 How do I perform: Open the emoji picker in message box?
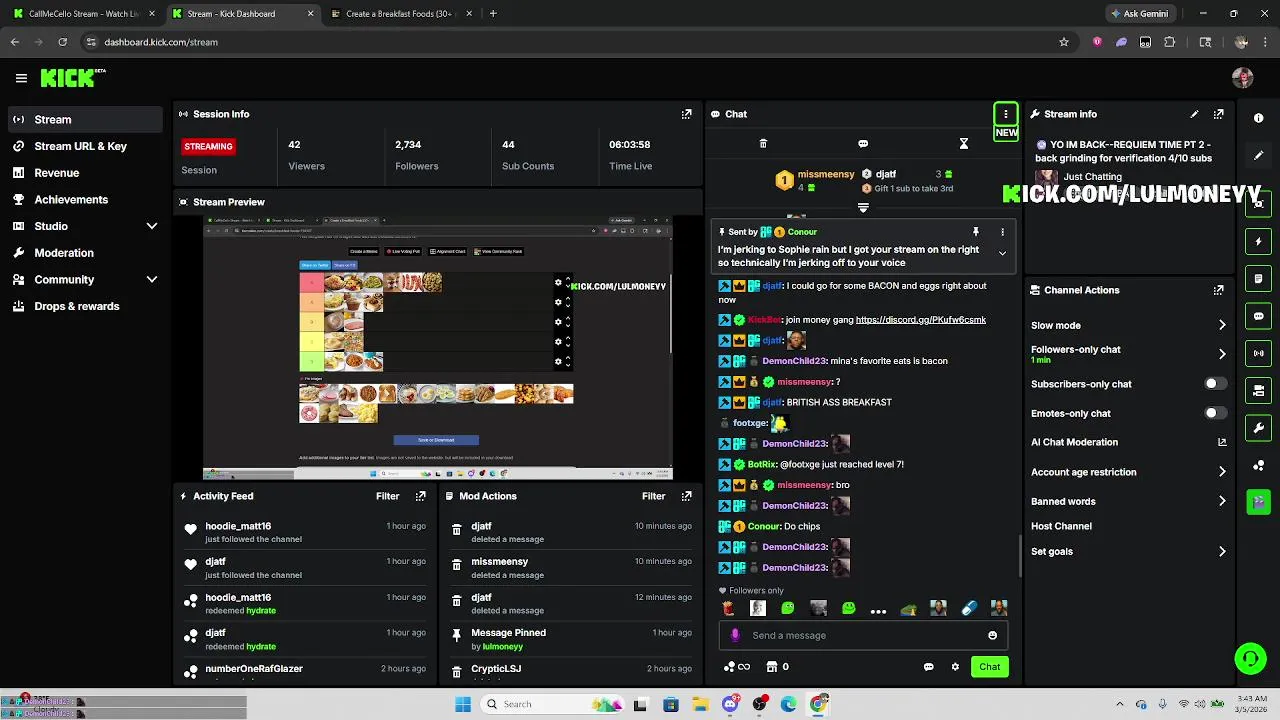coord(992,635)
